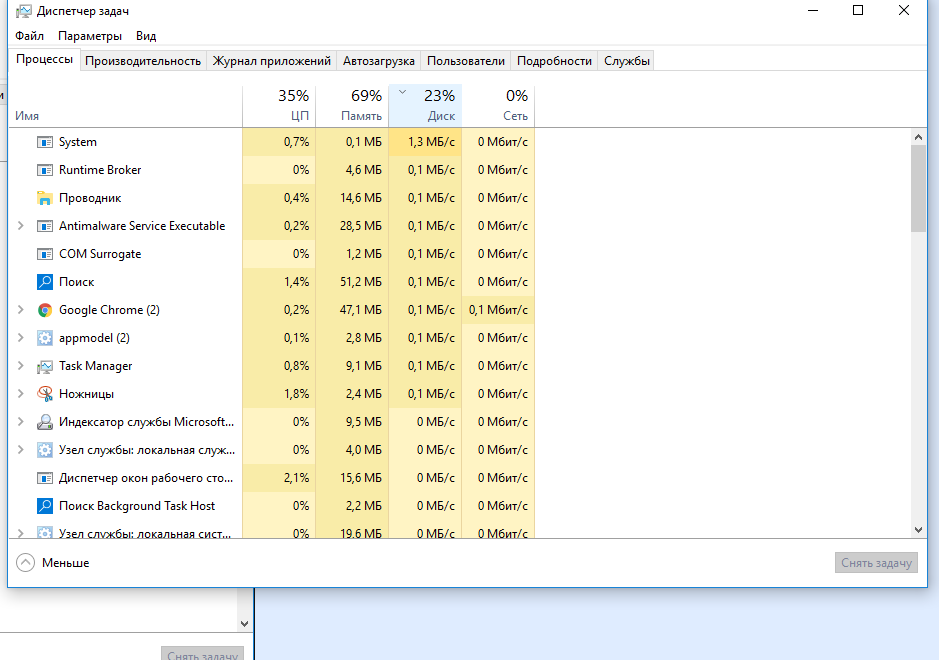
Task: Expand the Узел службы: локальная служ... row
Action: pos(20,450)
